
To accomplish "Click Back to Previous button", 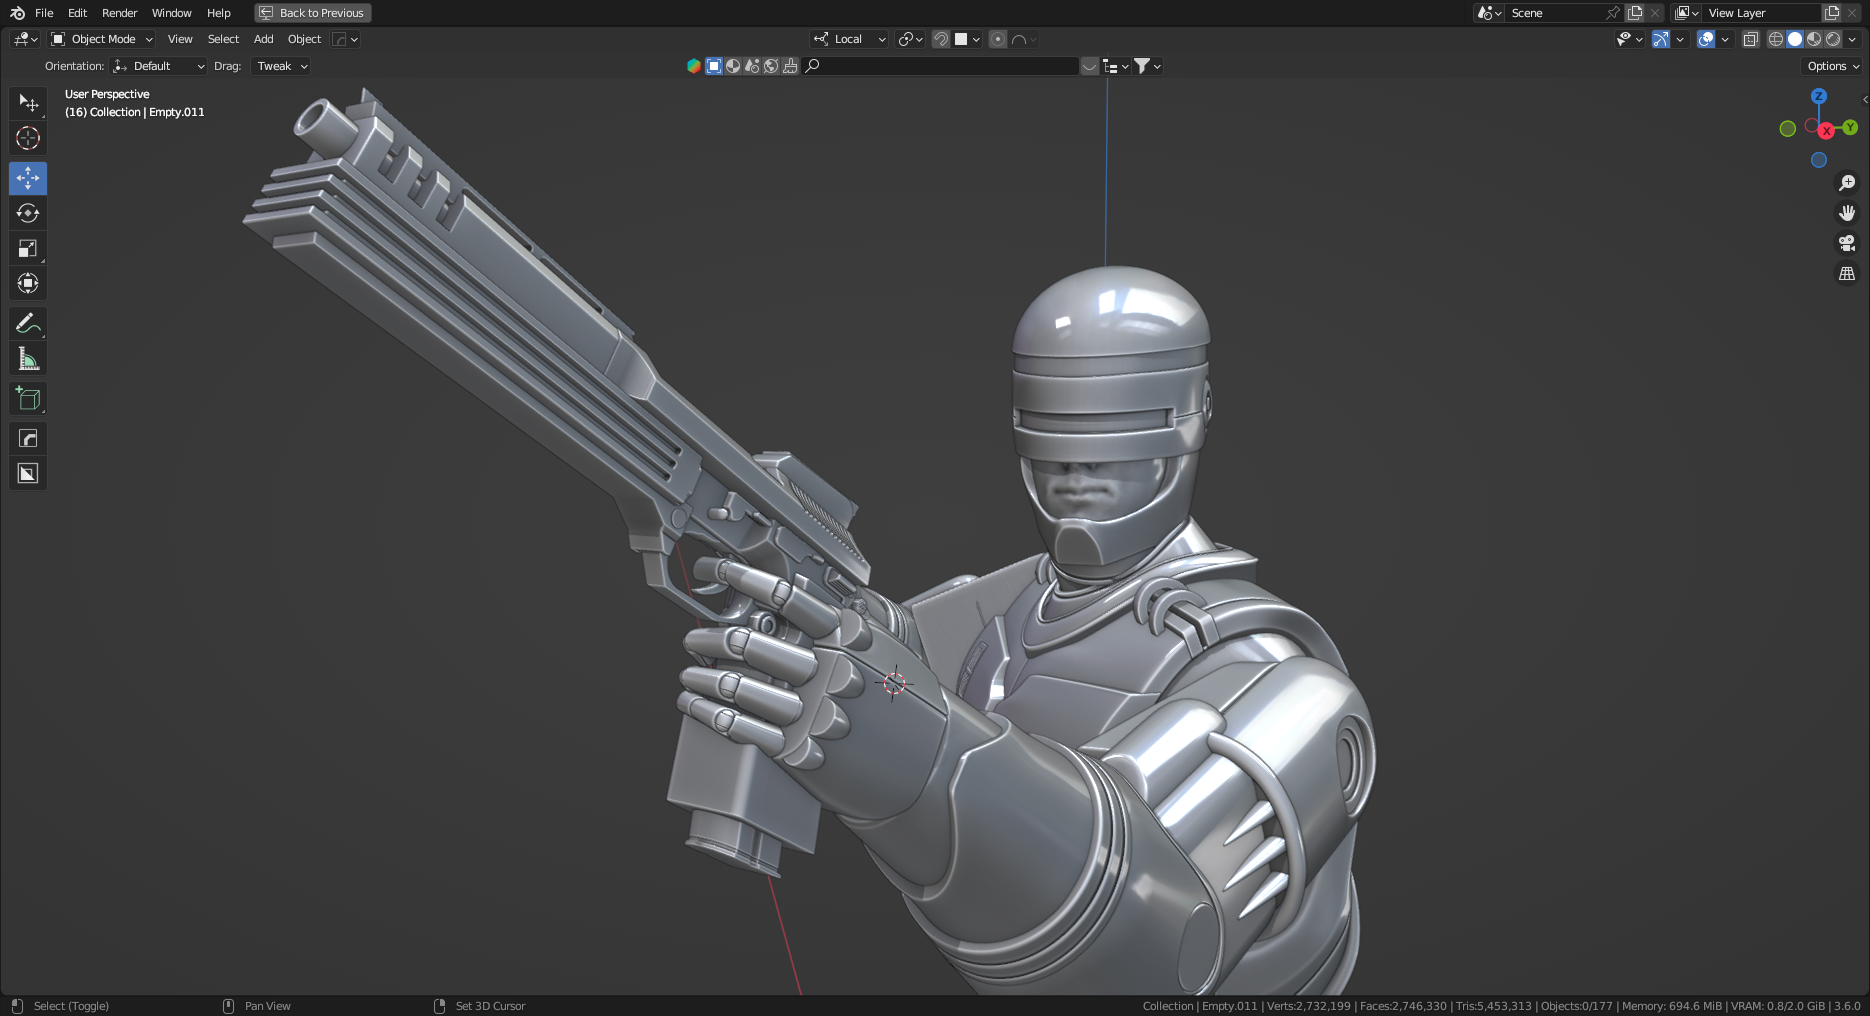I will (313, 13).
